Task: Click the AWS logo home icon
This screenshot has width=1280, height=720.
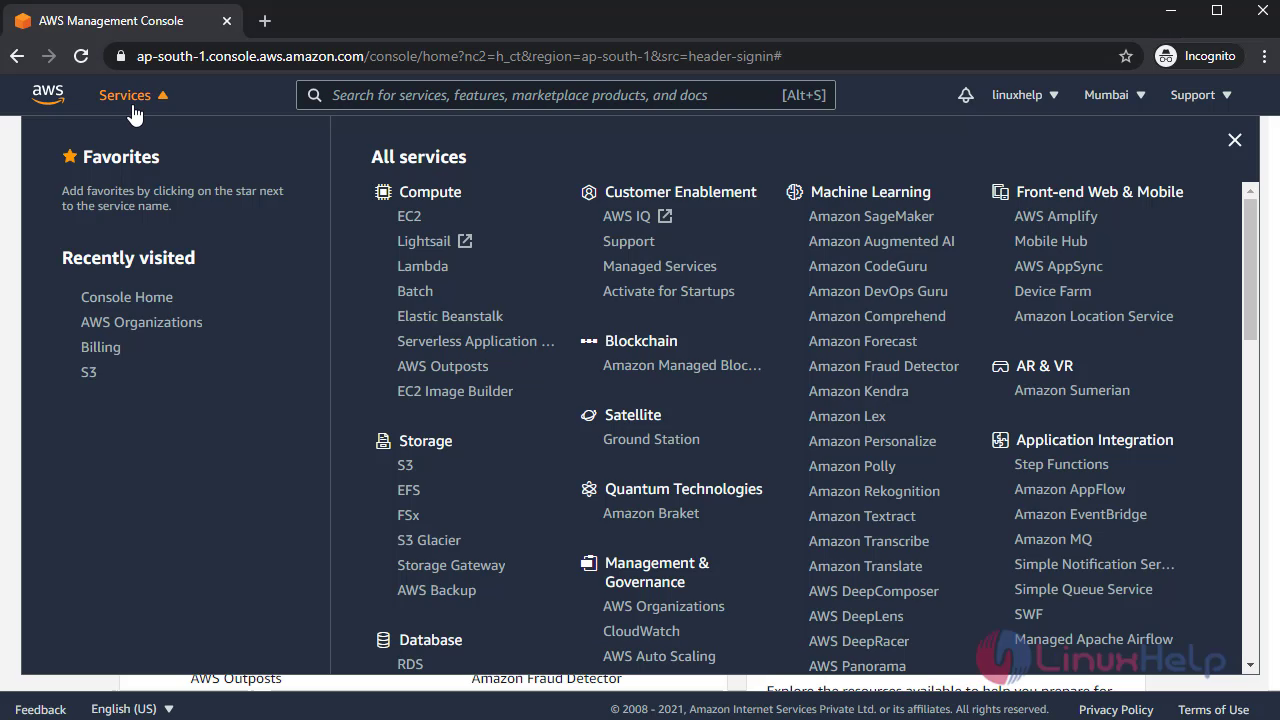Action: 48,95
